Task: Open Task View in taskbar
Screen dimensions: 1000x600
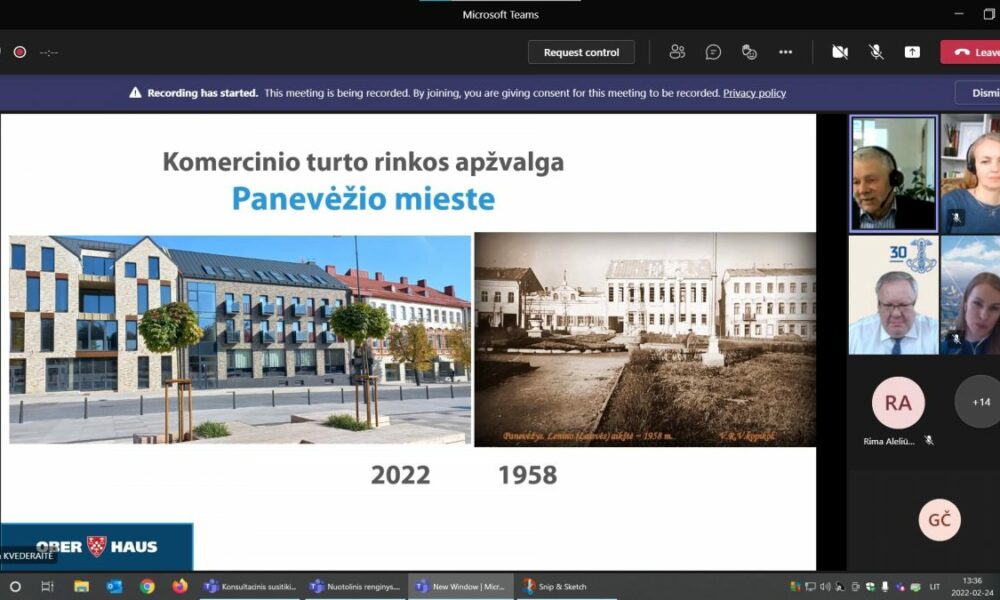Action: click(47, 587)
